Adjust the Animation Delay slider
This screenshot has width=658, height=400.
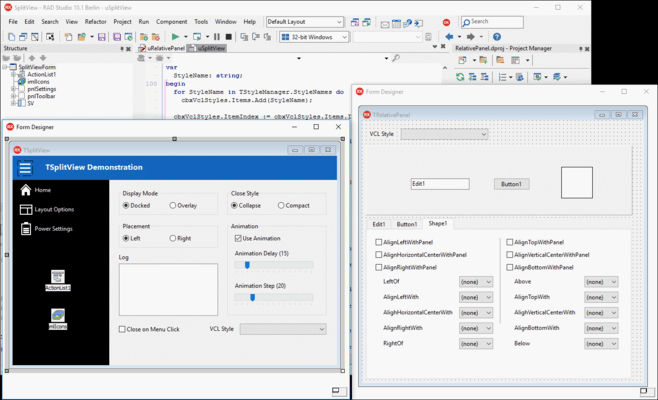pyautogui.click(x=247, y=265)
